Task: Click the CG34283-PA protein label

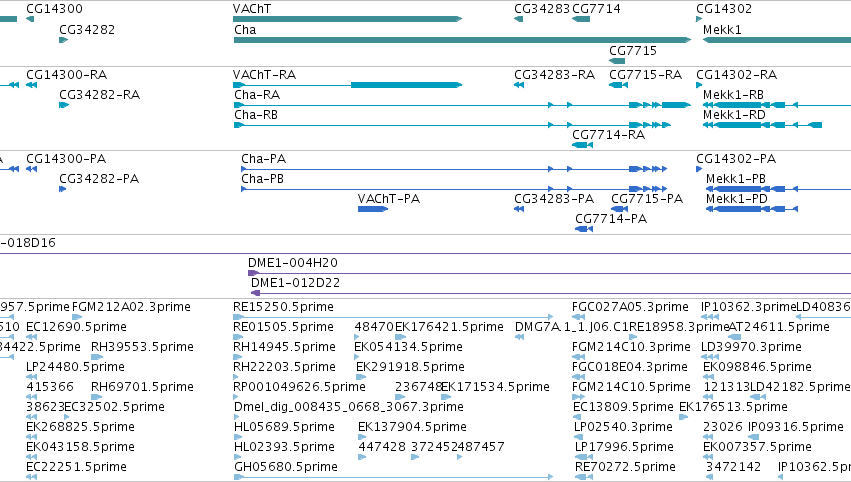Action: 554,199
